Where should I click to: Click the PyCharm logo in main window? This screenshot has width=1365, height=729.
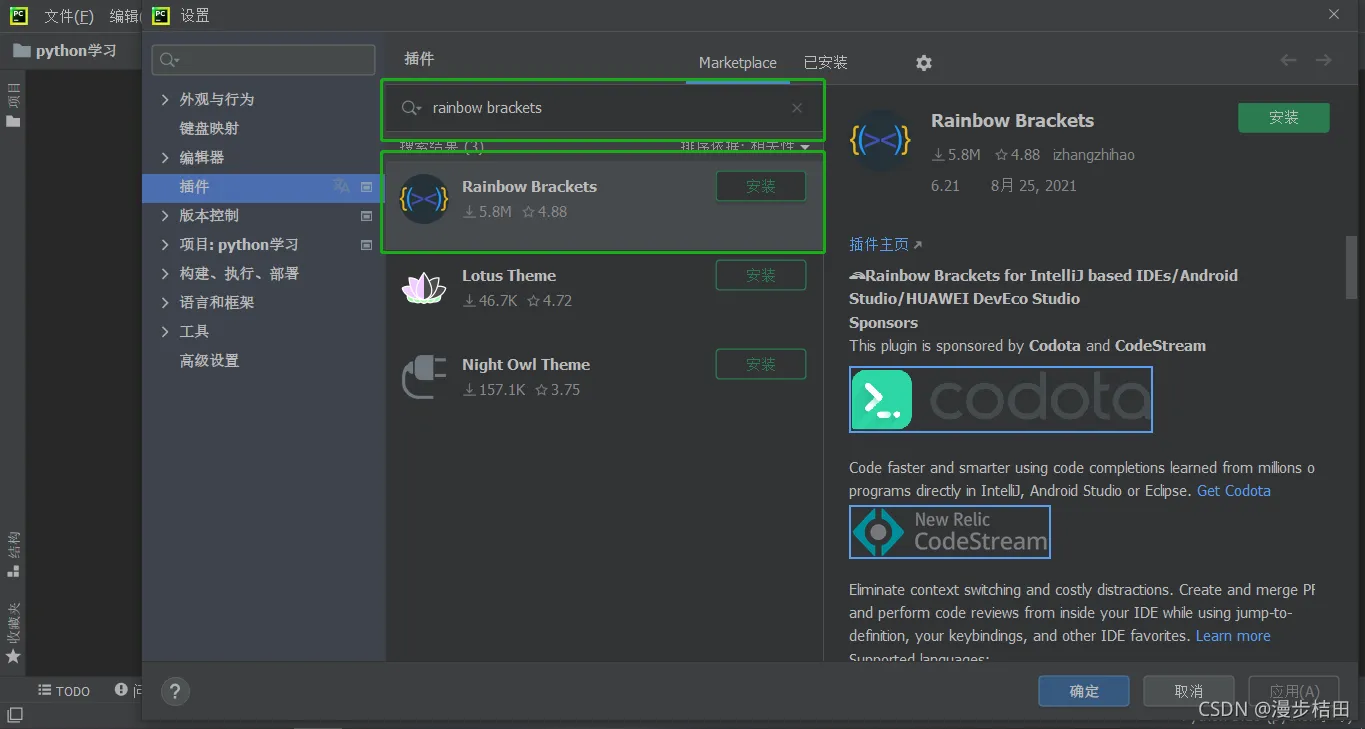coord(19,15)
